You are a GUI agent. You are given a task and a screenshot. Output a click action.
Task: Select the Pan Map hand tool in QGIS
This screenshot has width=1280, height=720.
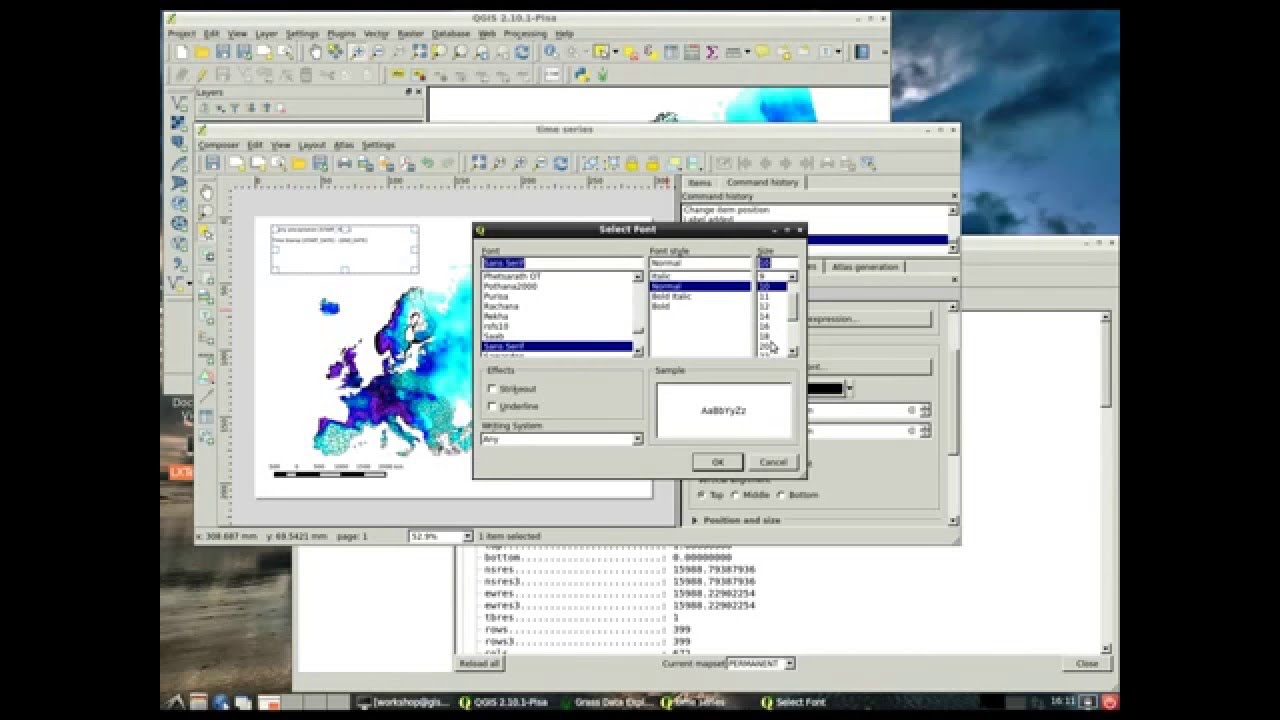tap(316, 52)
